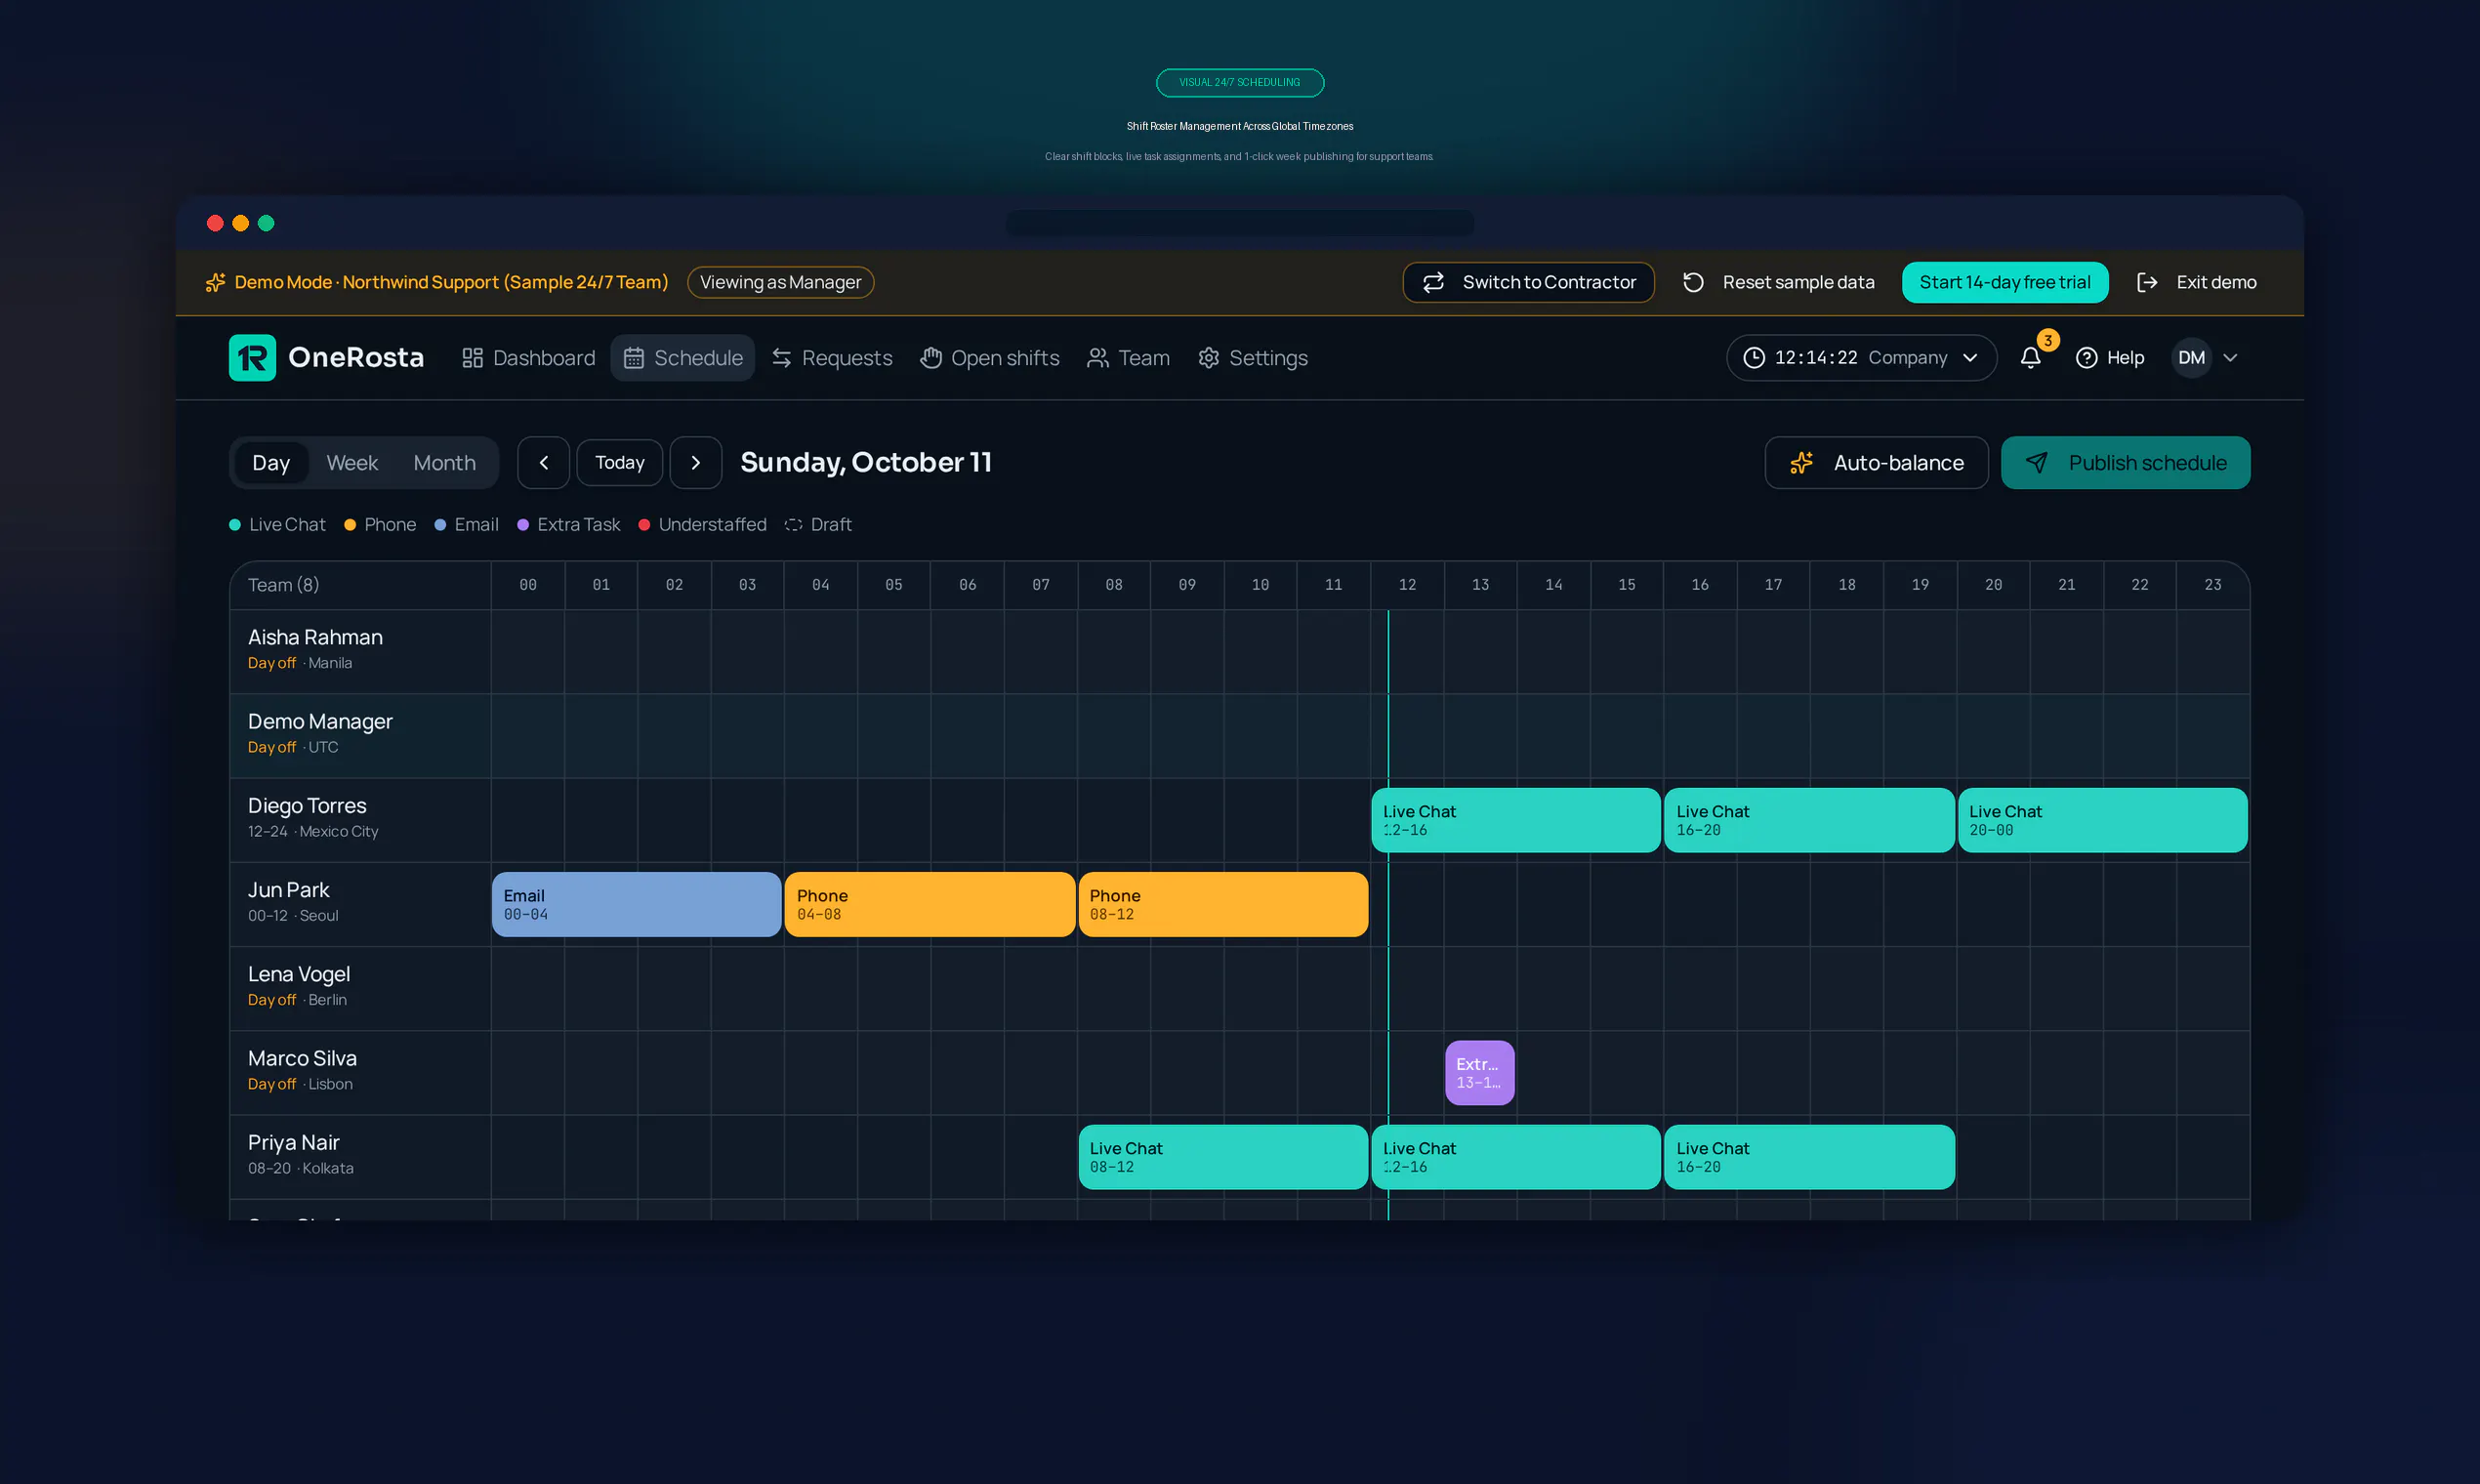Open Marco Silva's Extra Task block

point(1479,1072)
